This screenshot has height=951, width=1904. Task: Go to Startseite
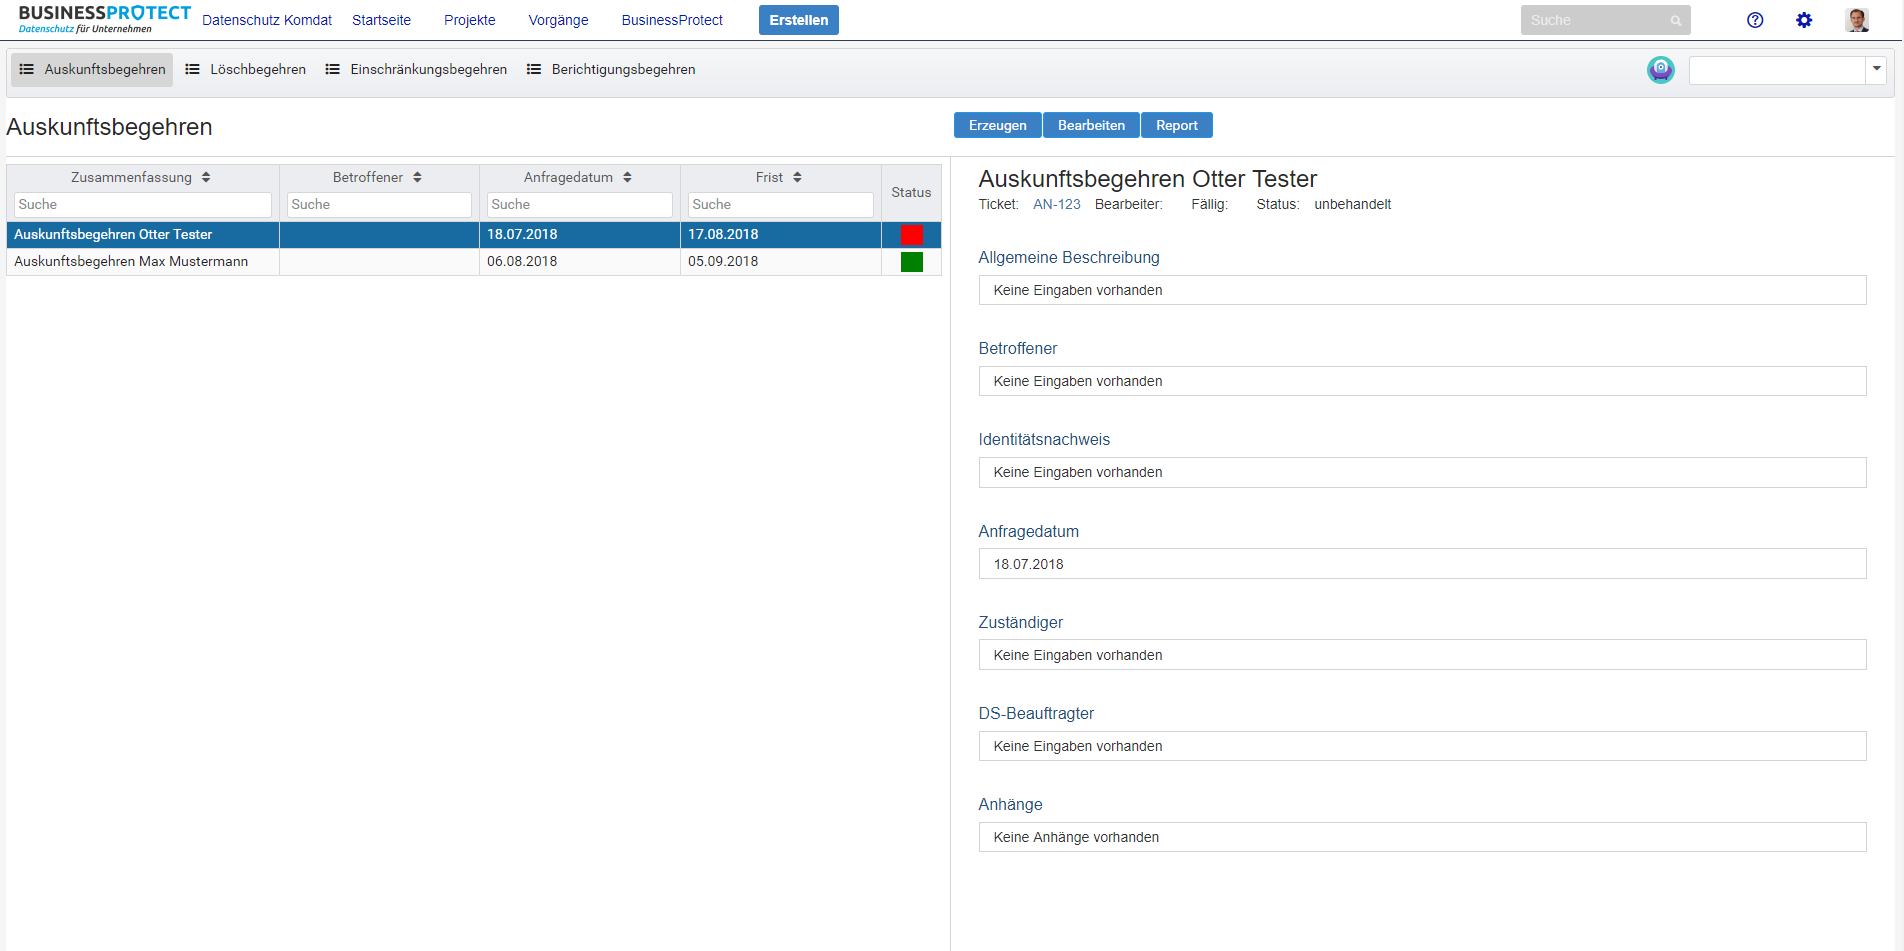point(381,20)
